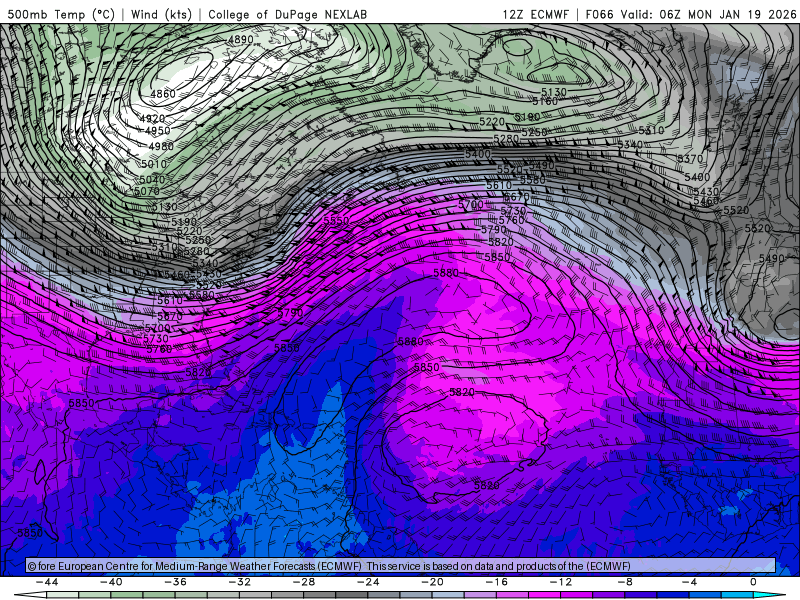Click the 'MON JAN 19 2026' valid date
This screenshot has height=600, width=800.
tap(741, 14)
